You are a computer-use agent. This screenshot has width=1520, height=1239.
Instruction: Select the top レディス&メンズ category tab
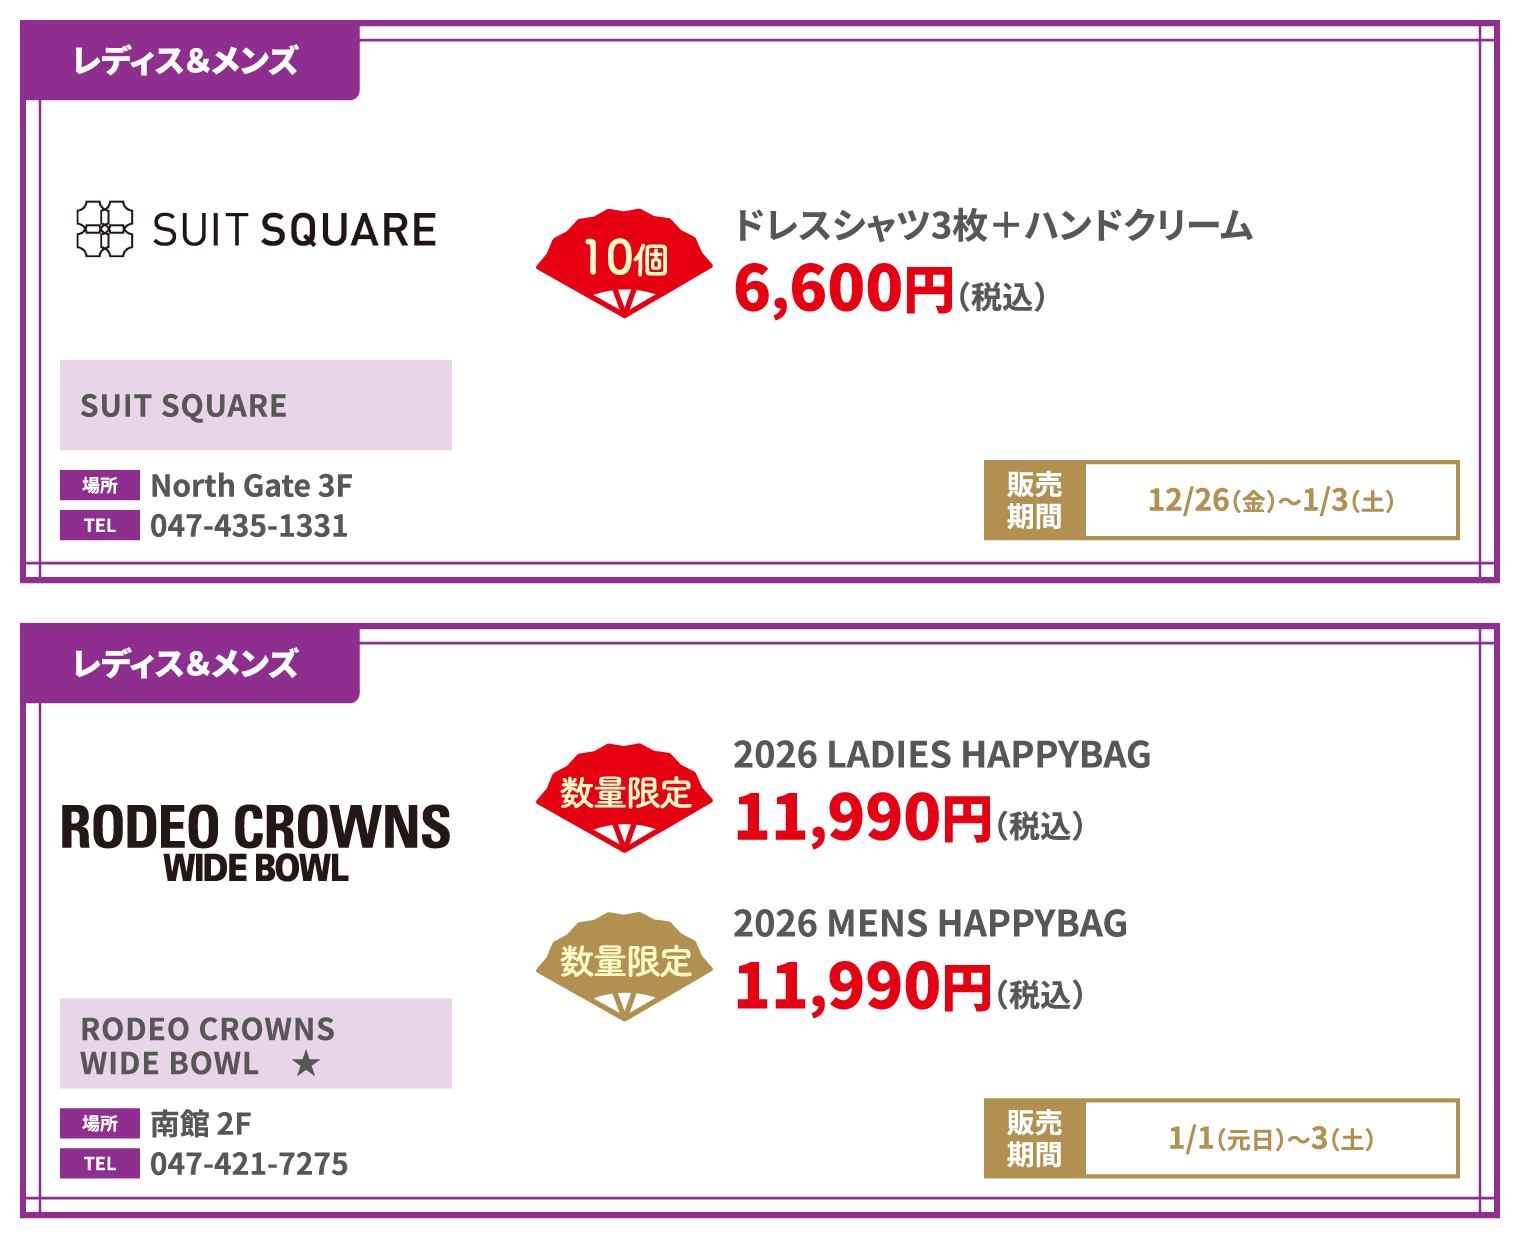pos(188,62)
